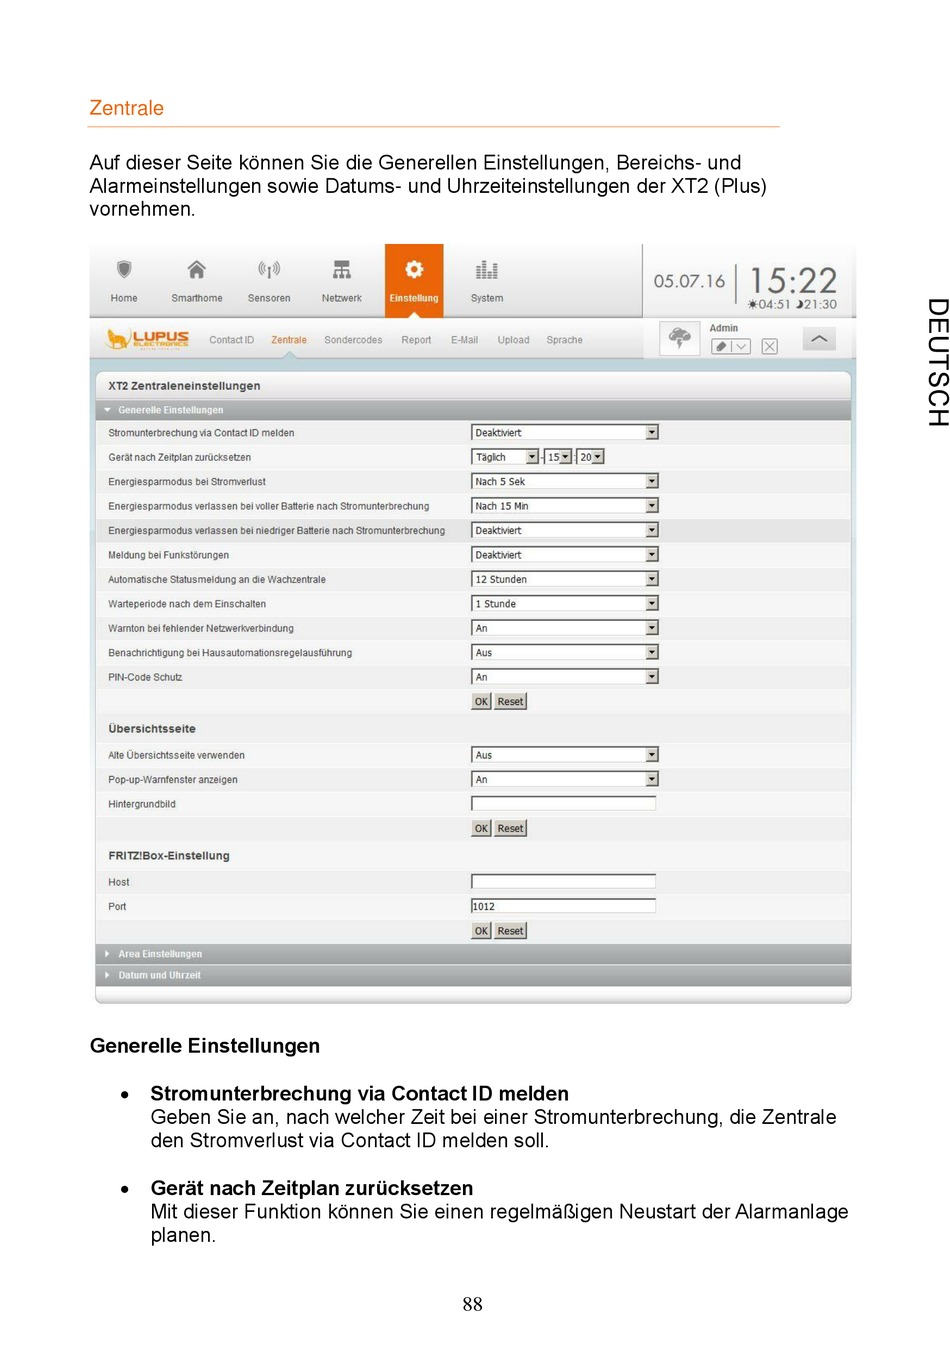Click the FRITZ!Box-Einstellung heading
The image size is (950, 1369).
169,856
